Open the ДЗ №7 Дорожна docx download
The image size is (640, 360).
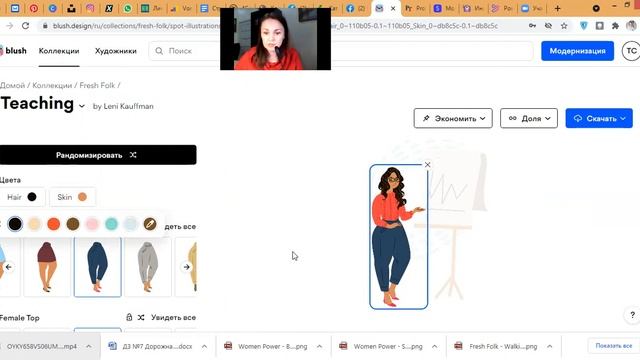pos(150,346)
